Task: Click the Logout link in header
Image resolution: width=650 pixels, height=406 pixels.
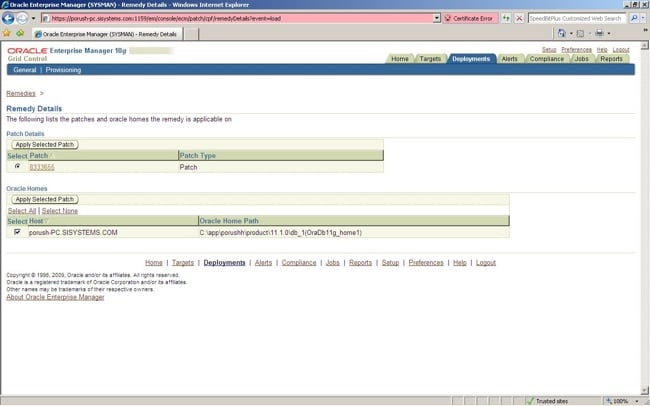Action: point(621,50)
